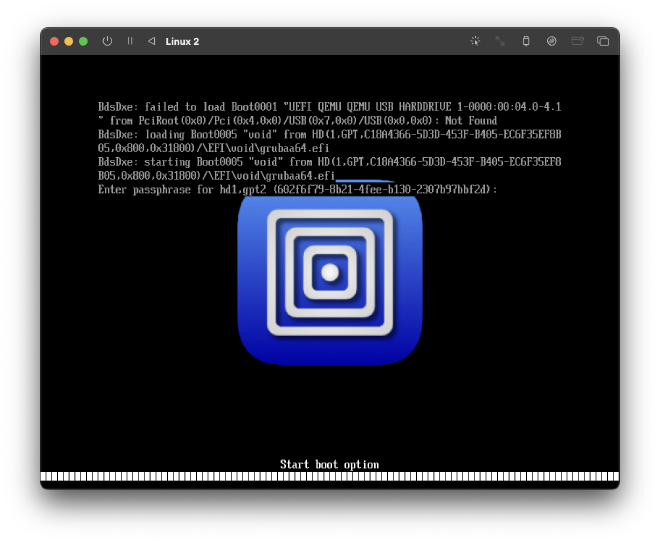Open the shared folder icon
660x543 pixels.
577,41
